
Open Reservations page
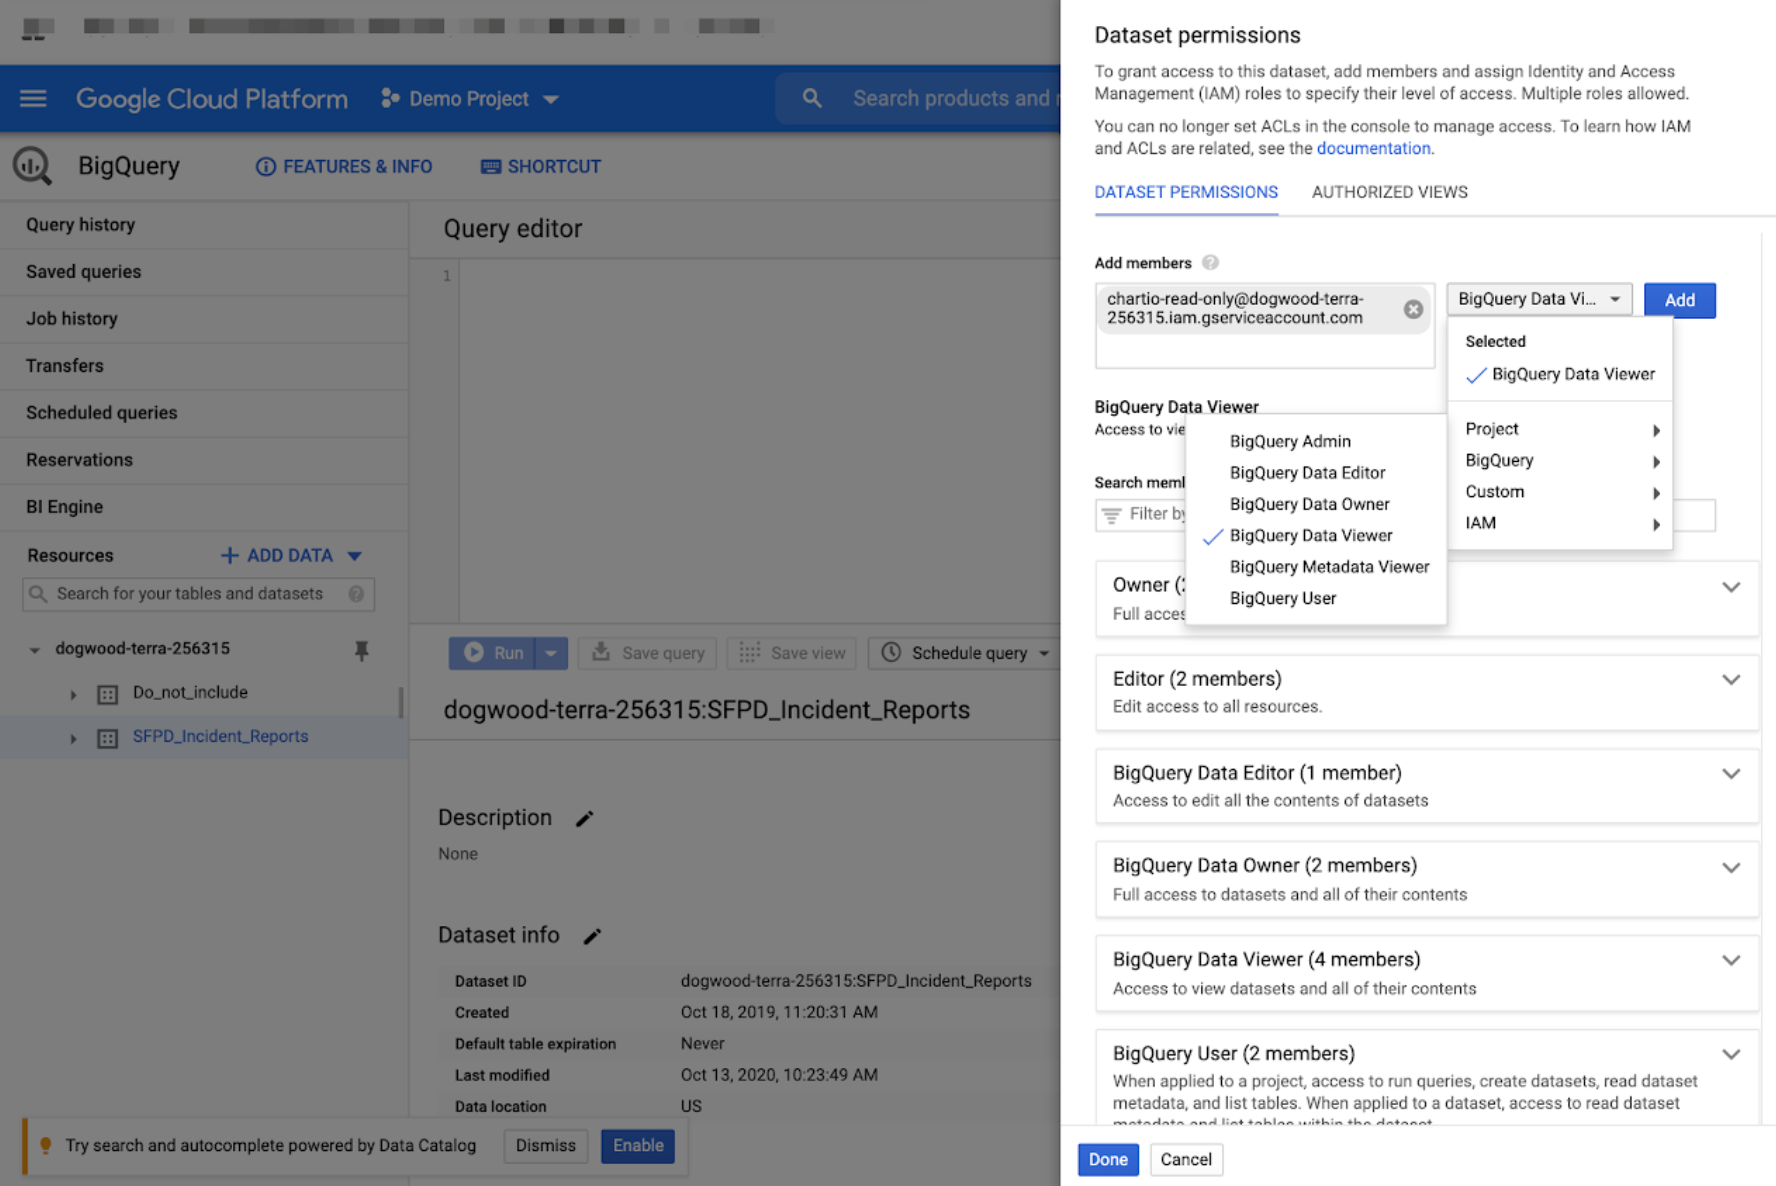[x=204, y=460]
